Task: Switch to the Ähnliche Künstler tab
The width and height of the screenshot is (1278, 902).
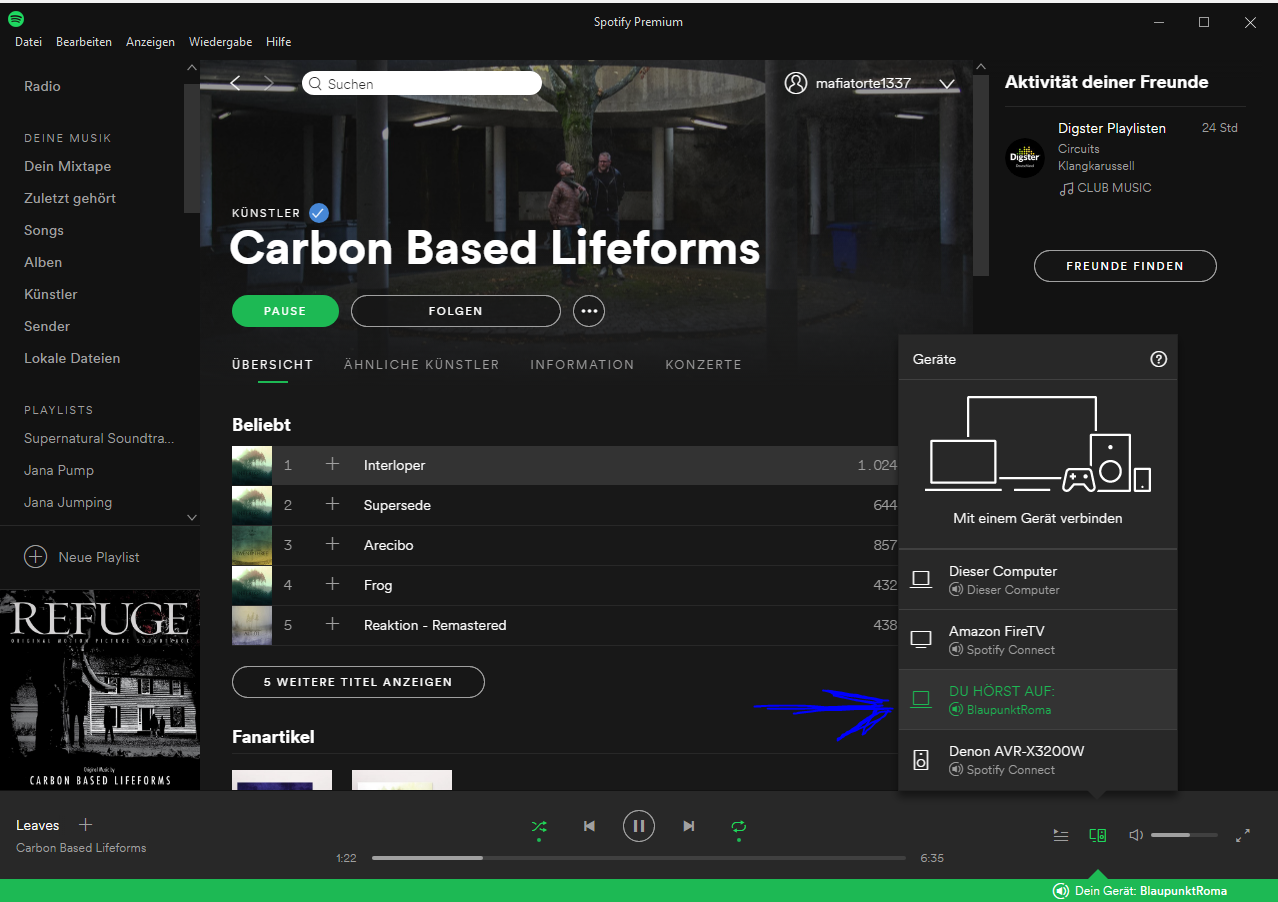Action: tap(421, 364)
